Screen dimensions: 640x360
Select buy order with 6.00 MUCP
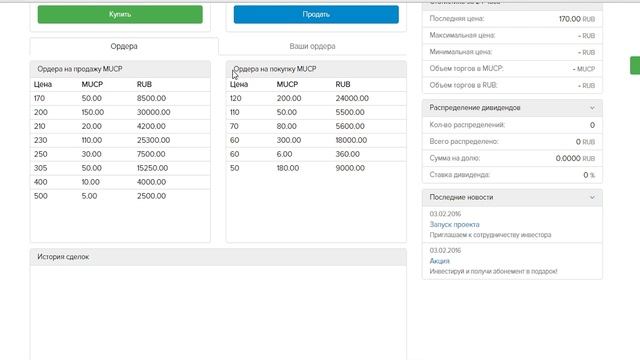point(316,154)
